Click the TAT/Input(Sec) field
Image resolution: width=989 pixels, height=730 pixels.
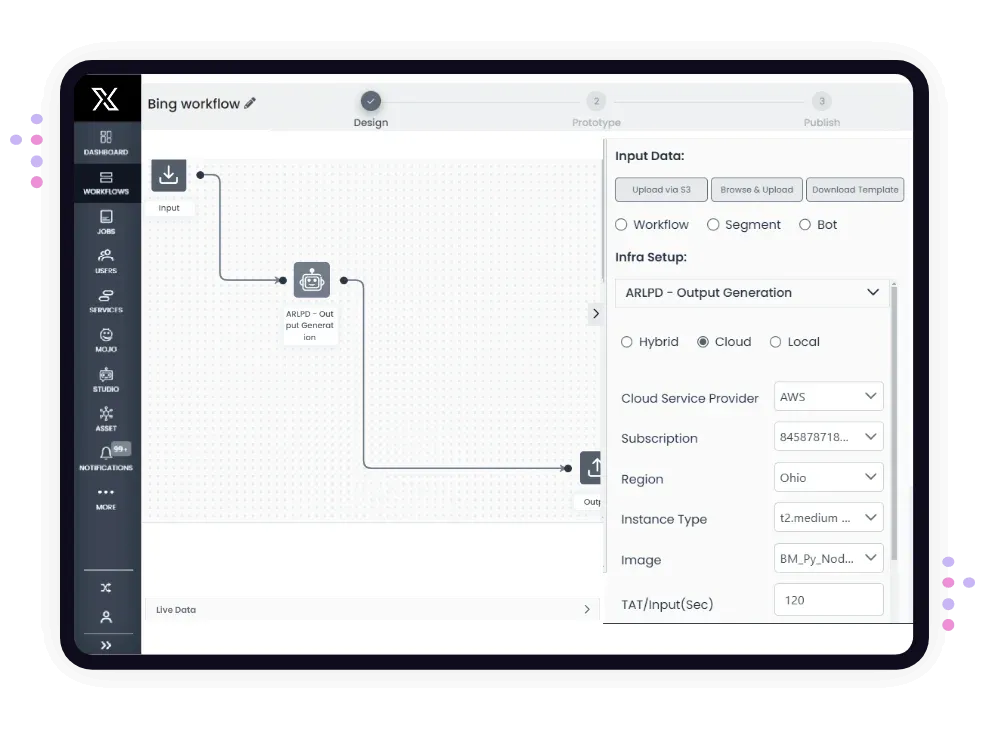click(828, 600)
